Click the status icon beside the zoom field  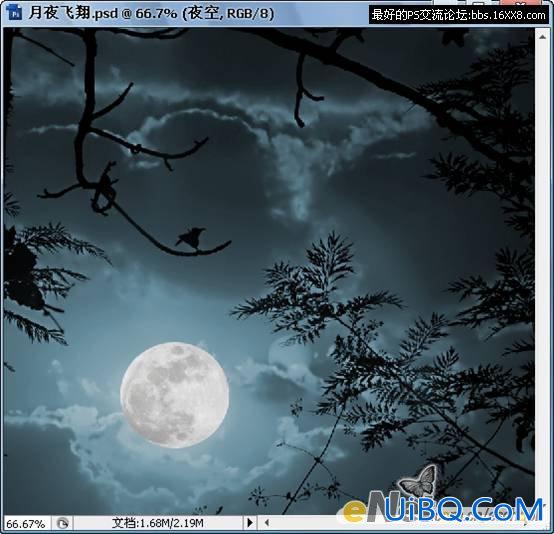tap(63, 523)
